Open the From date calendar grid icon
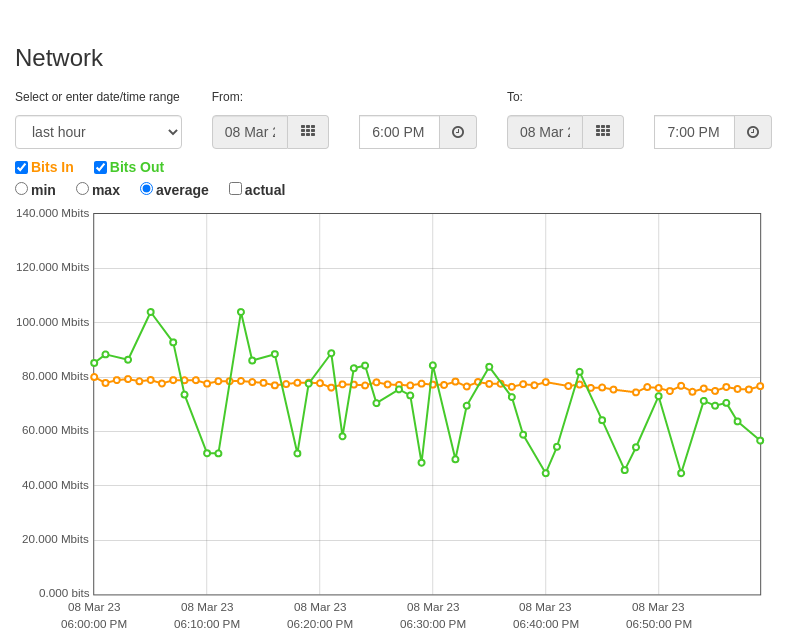 [308, 132]
